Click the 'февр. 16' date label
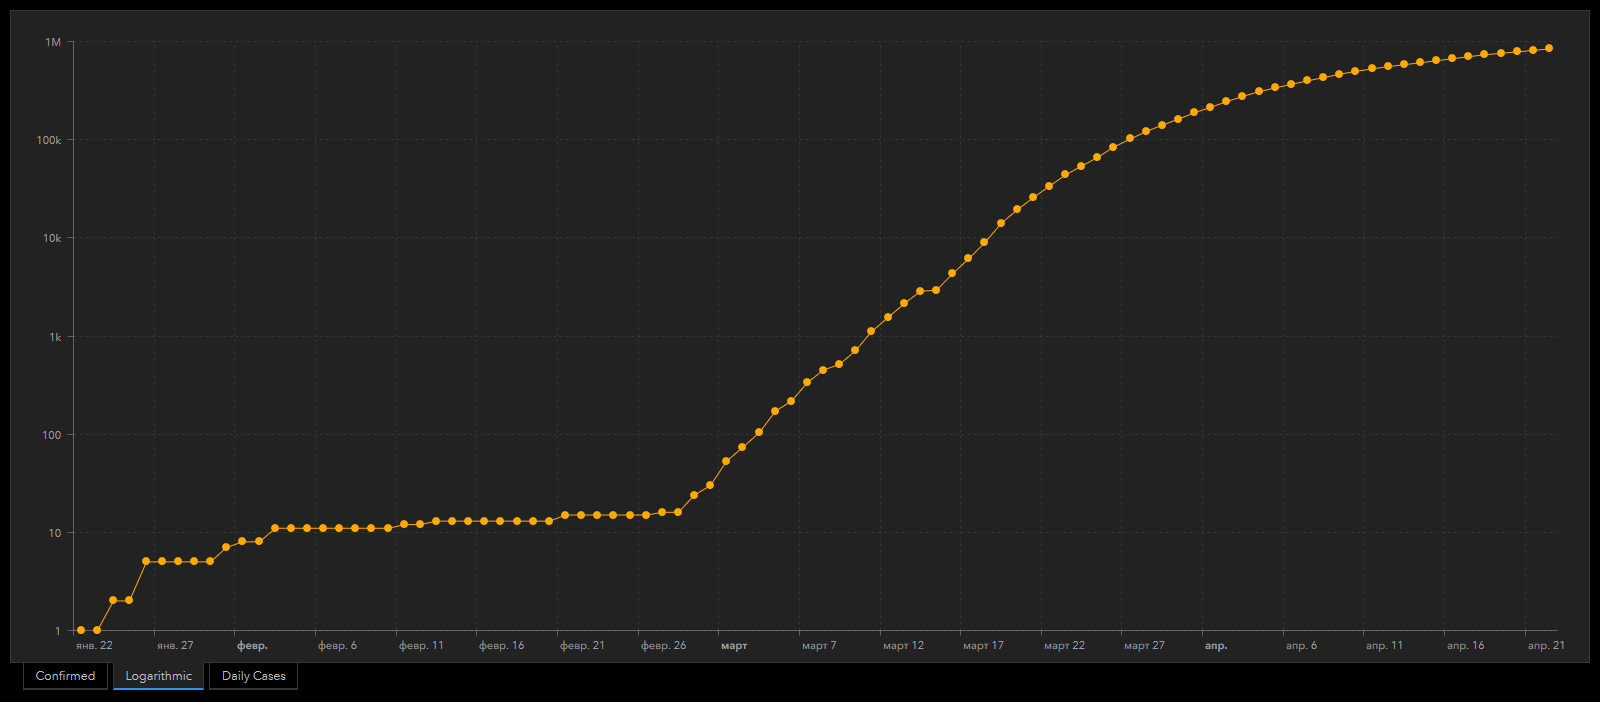This screenshot has width=1600, height=702. (501, 646)
